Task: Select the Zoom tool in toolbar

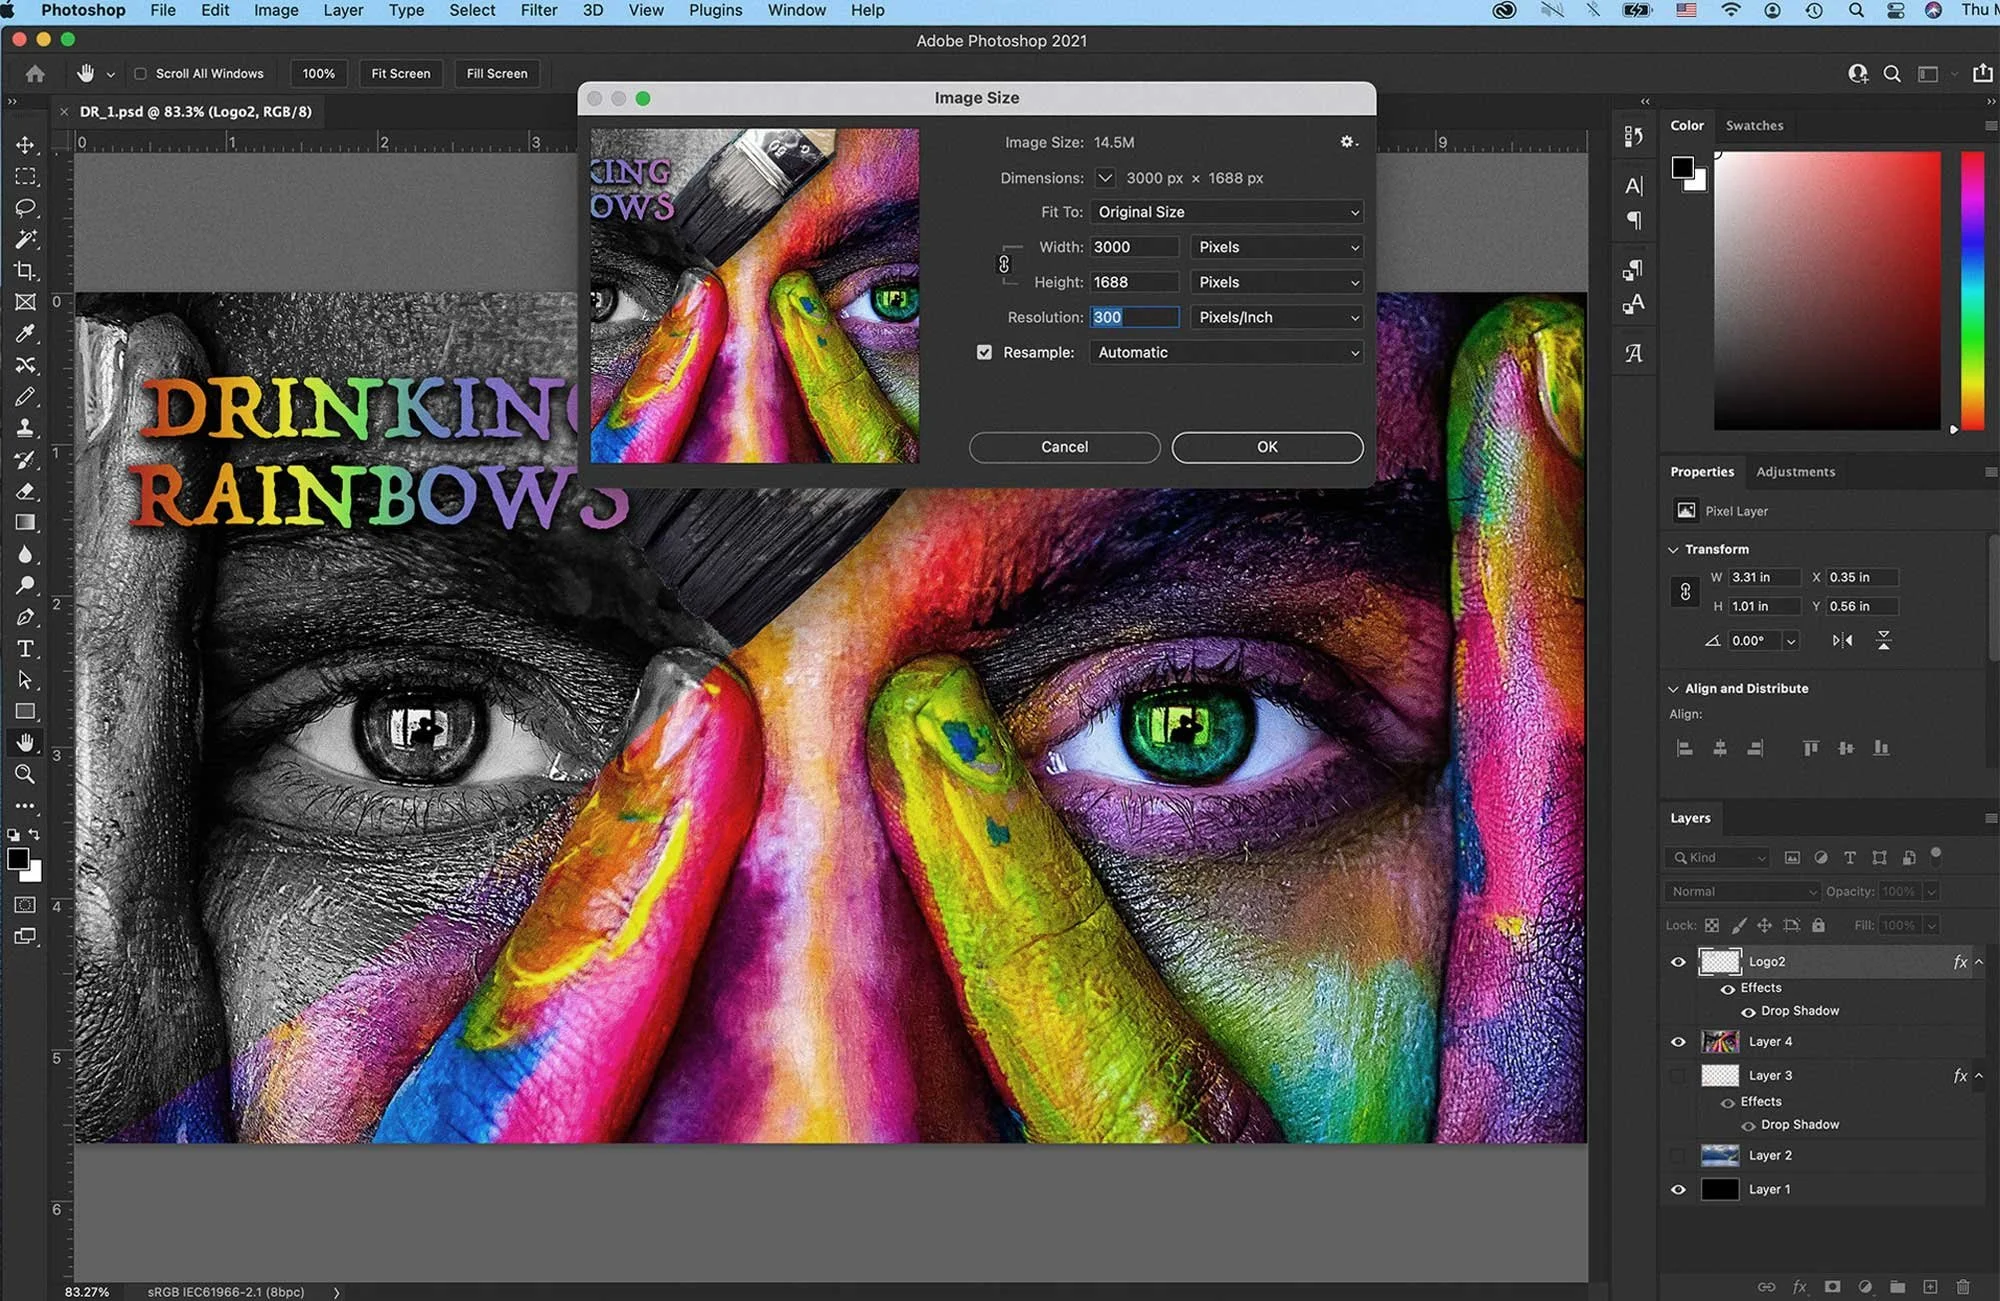Action: [25, 774]
